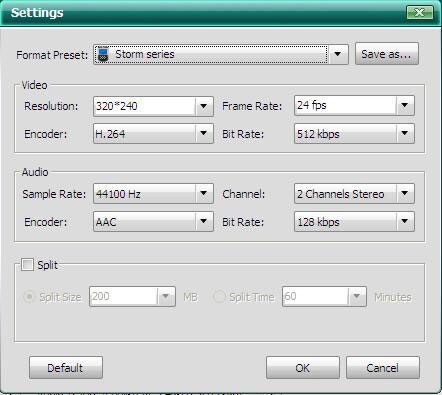442x395 pixels.
Task: Click the Channel label
Action: (244, 194)
